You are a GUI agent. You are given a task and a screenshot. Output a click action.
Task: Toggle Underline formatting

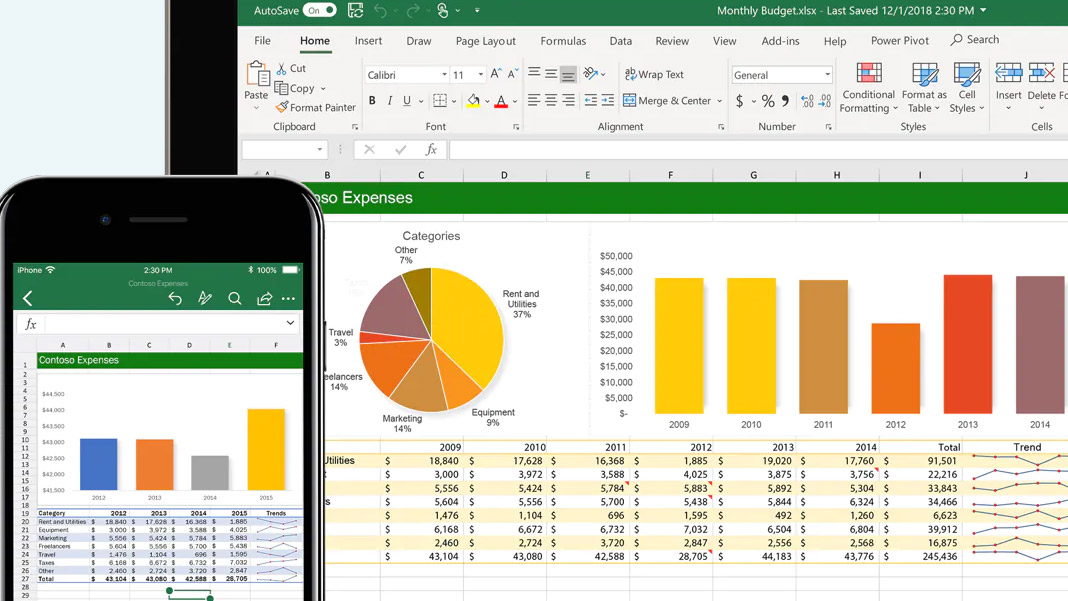point(407,101)
